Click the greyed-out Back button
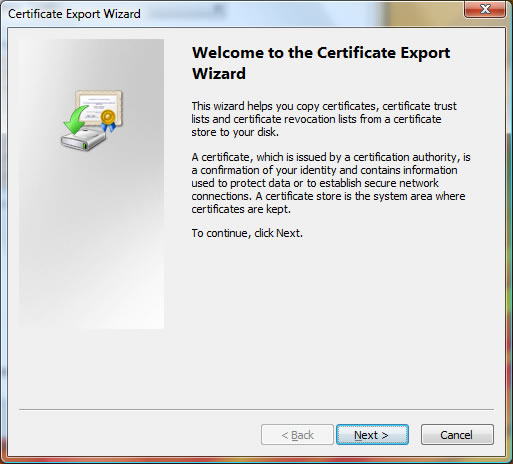The image size is (513, 464). [x=297, y=435]
